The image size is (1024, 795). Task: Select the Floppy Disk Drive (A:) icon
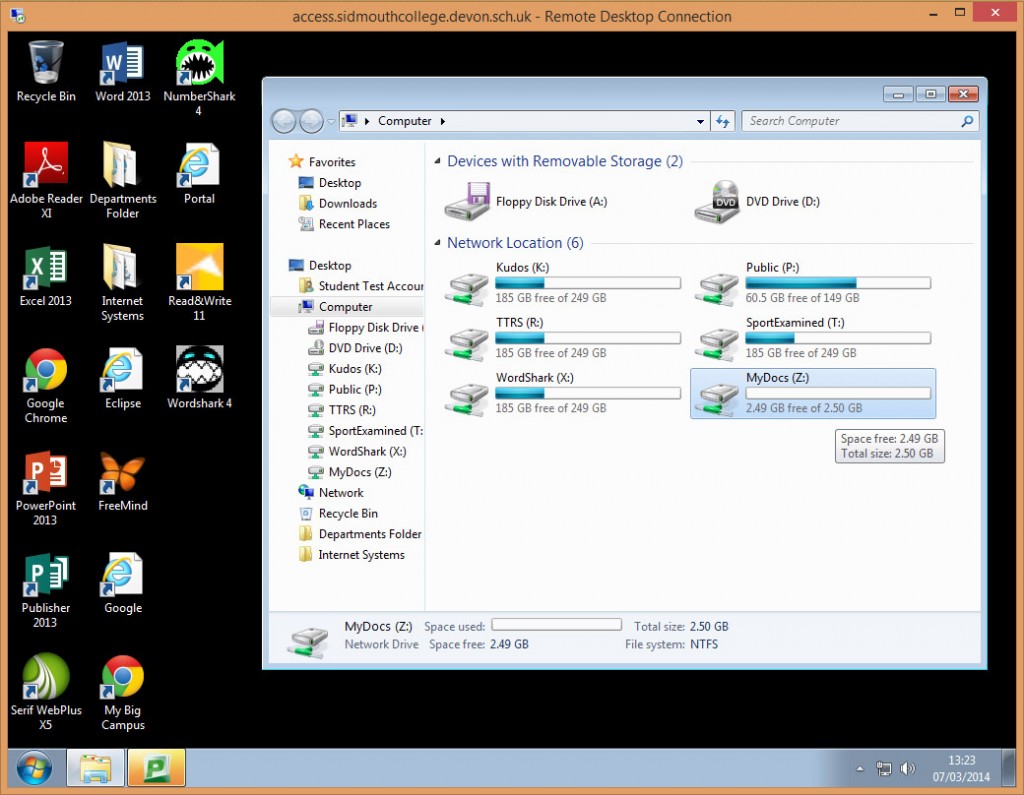point(468,202)
